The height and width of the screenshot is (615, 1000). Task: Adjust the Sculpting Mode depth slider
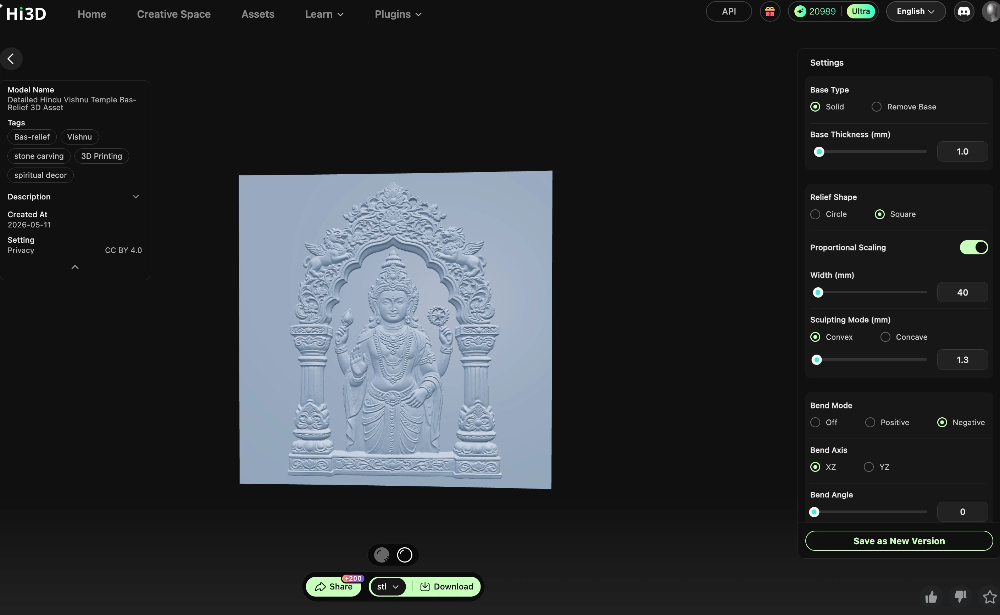(871, 360)
